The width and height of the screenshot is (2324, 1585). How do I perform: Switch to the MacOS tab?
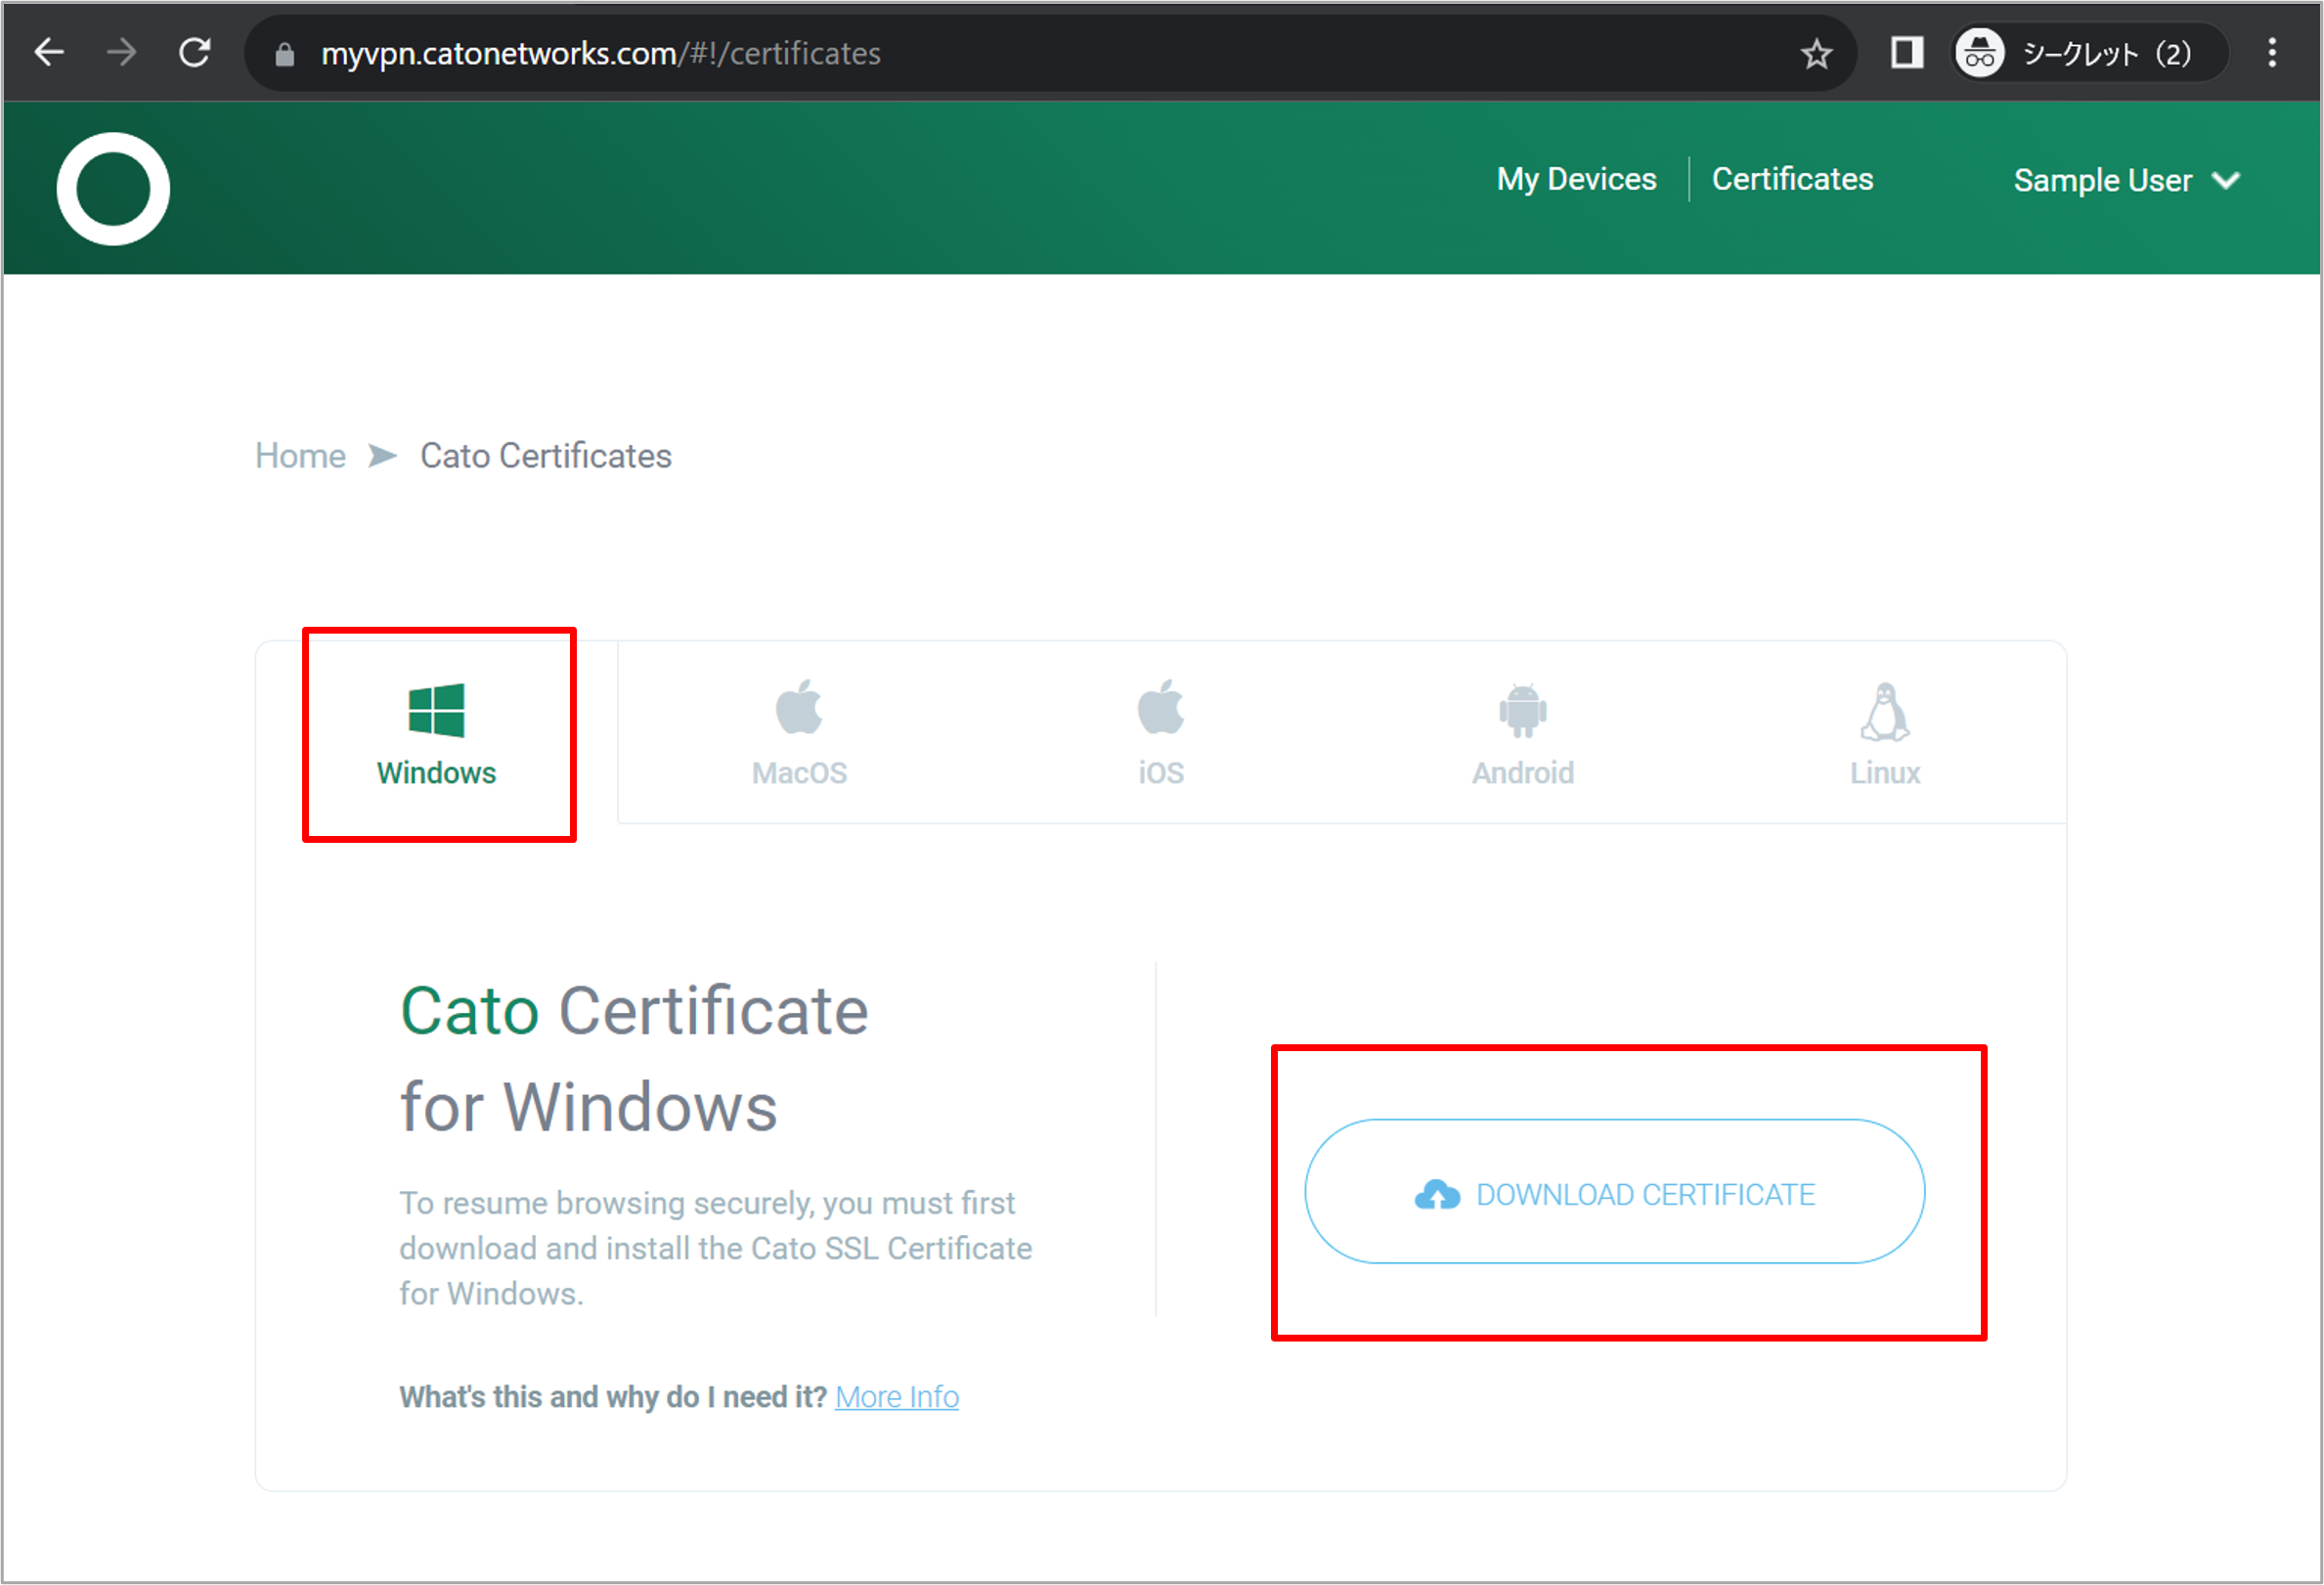point(799,734)
